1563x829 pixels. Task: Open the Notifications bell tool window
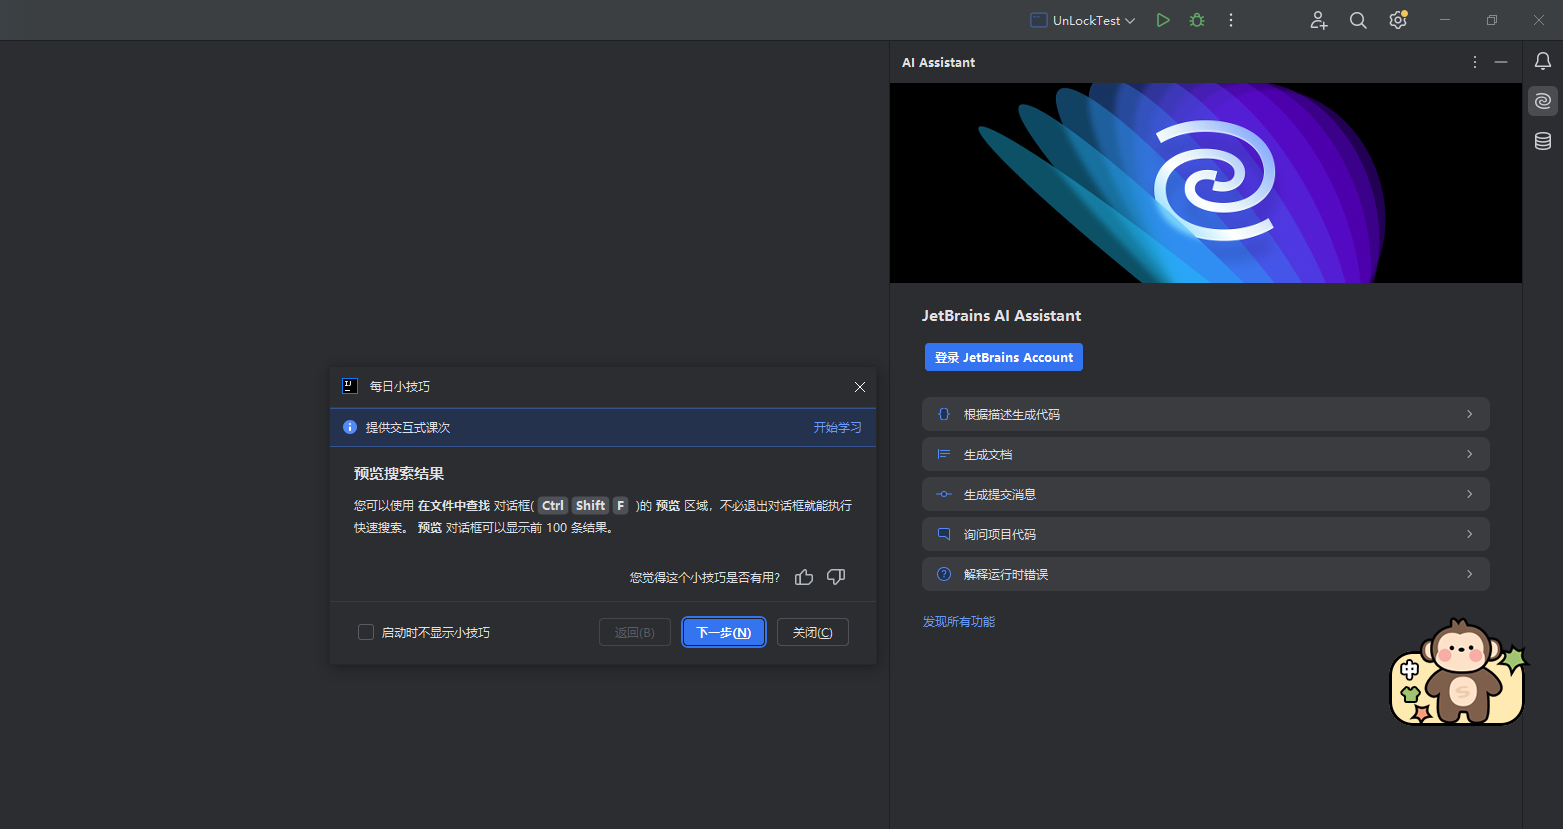1543,61
